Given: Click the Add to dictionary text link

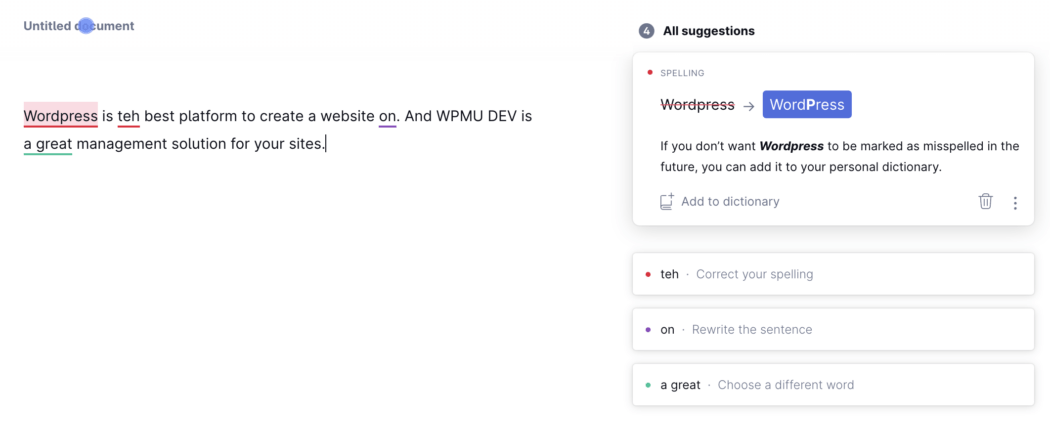Looking at the screenshot, I should 730,202.
